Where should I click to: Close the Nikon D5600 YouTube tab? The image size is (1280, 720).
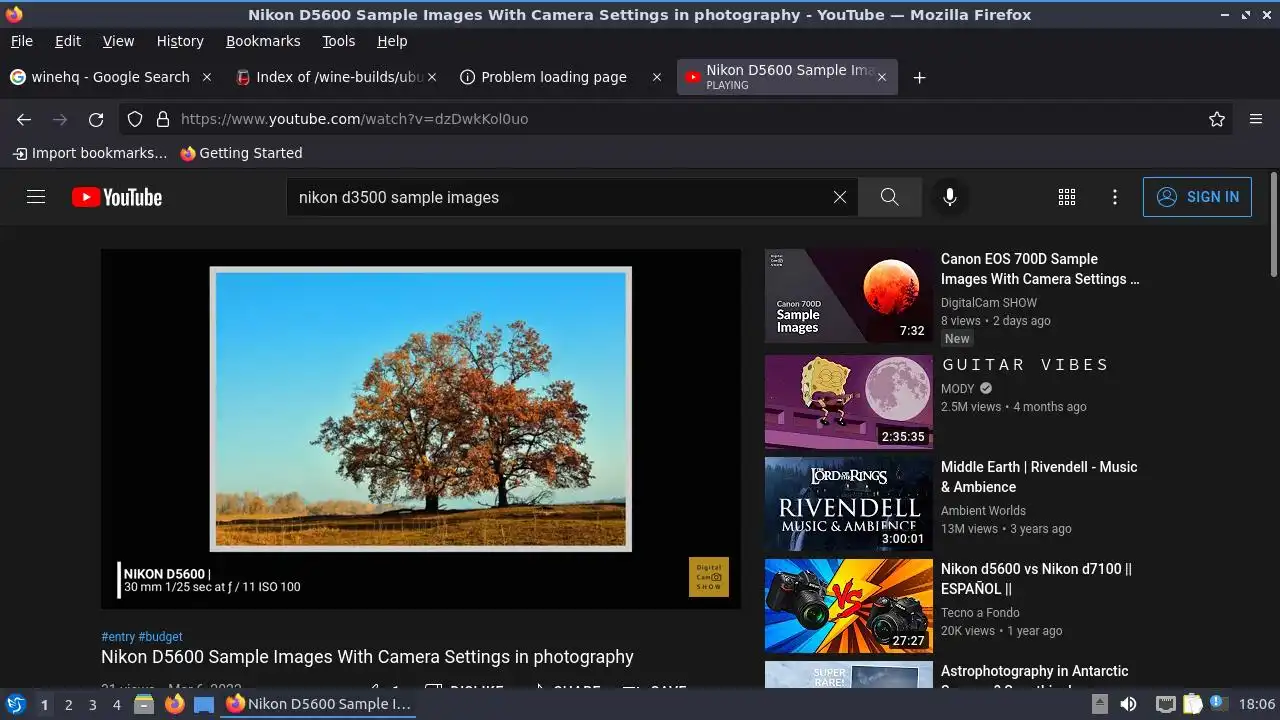pyautogui.click(x=881, y=77)
